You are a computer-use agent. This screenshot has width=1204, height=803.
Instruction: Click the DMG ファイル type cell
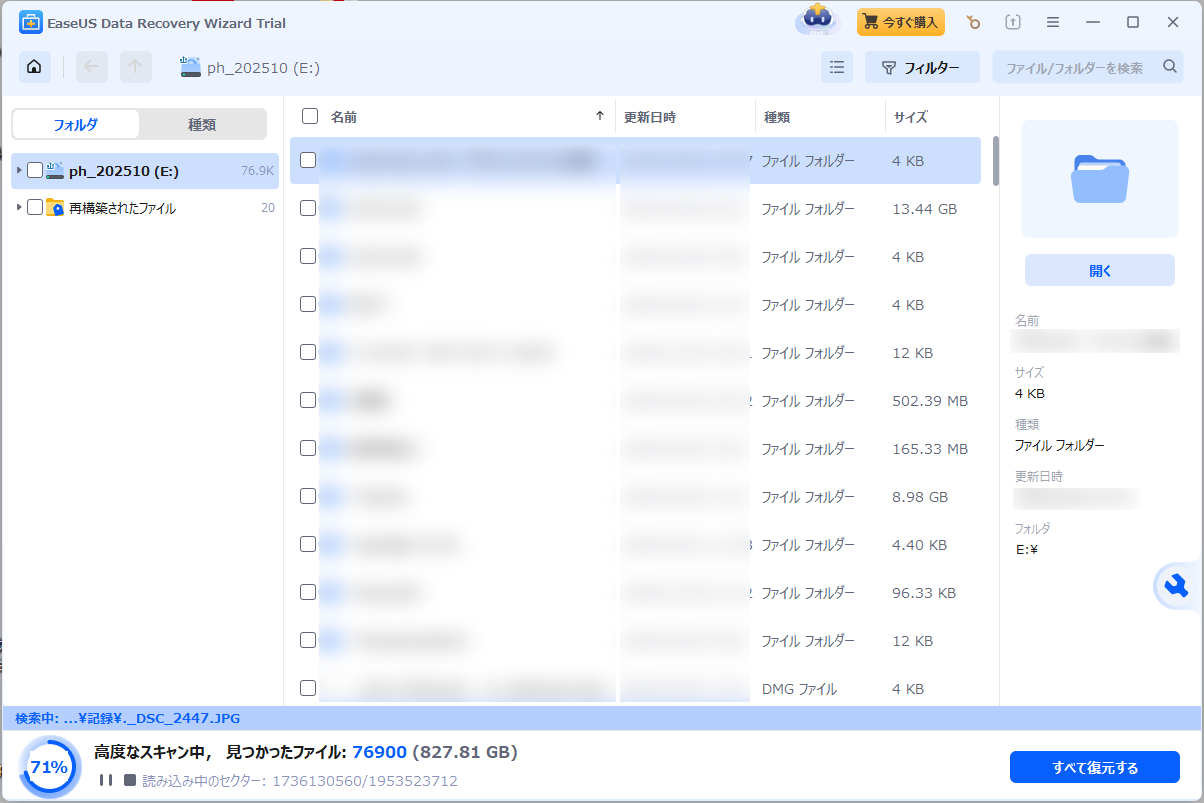[799, 689]
